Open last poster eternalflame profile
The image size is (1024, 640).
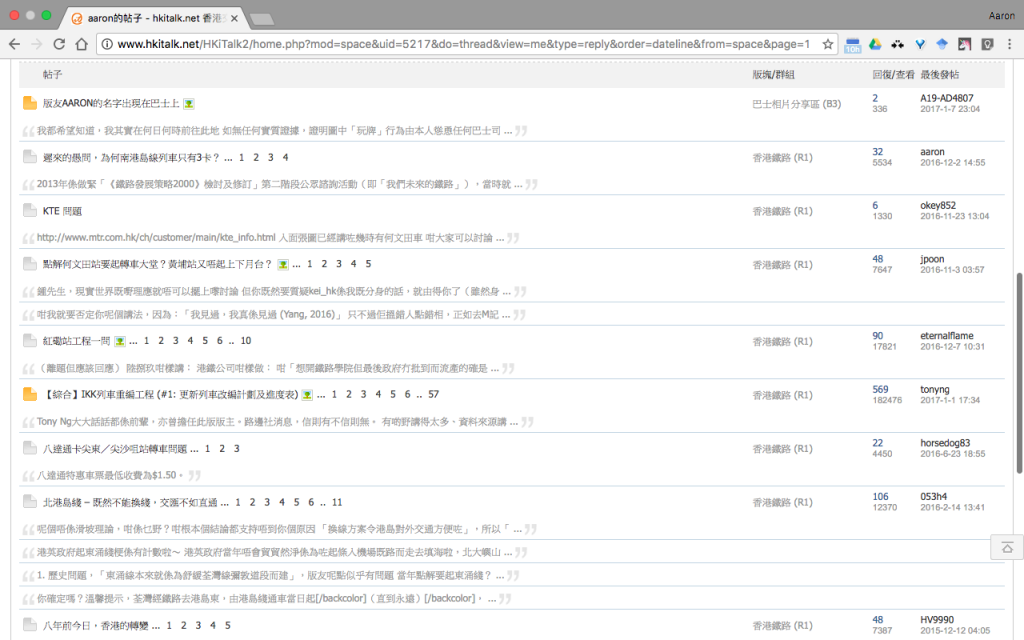946,336
